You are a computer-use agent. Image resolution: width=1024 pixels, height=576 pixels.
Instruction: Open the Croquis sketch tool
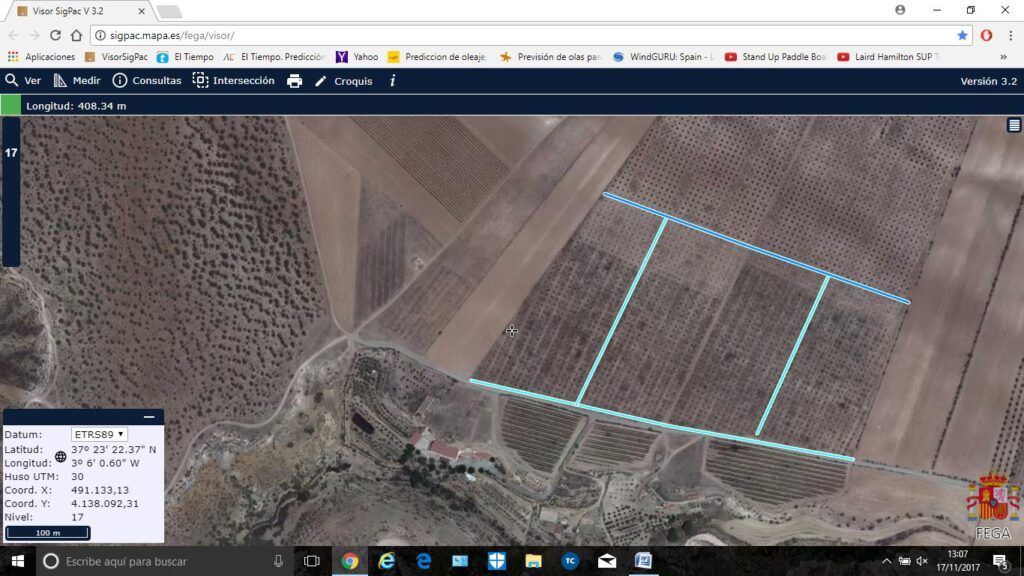(344, 81)
